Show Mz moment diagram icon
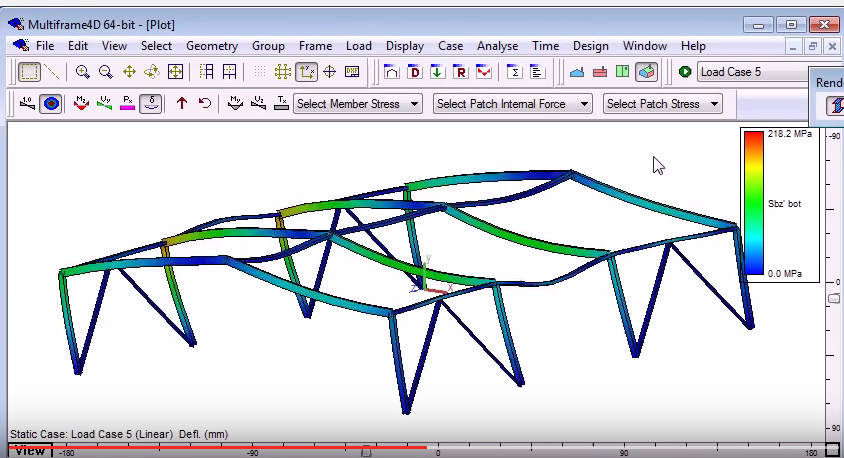The image size is (844, 458). pyautogui.click(x=81, y=103)
